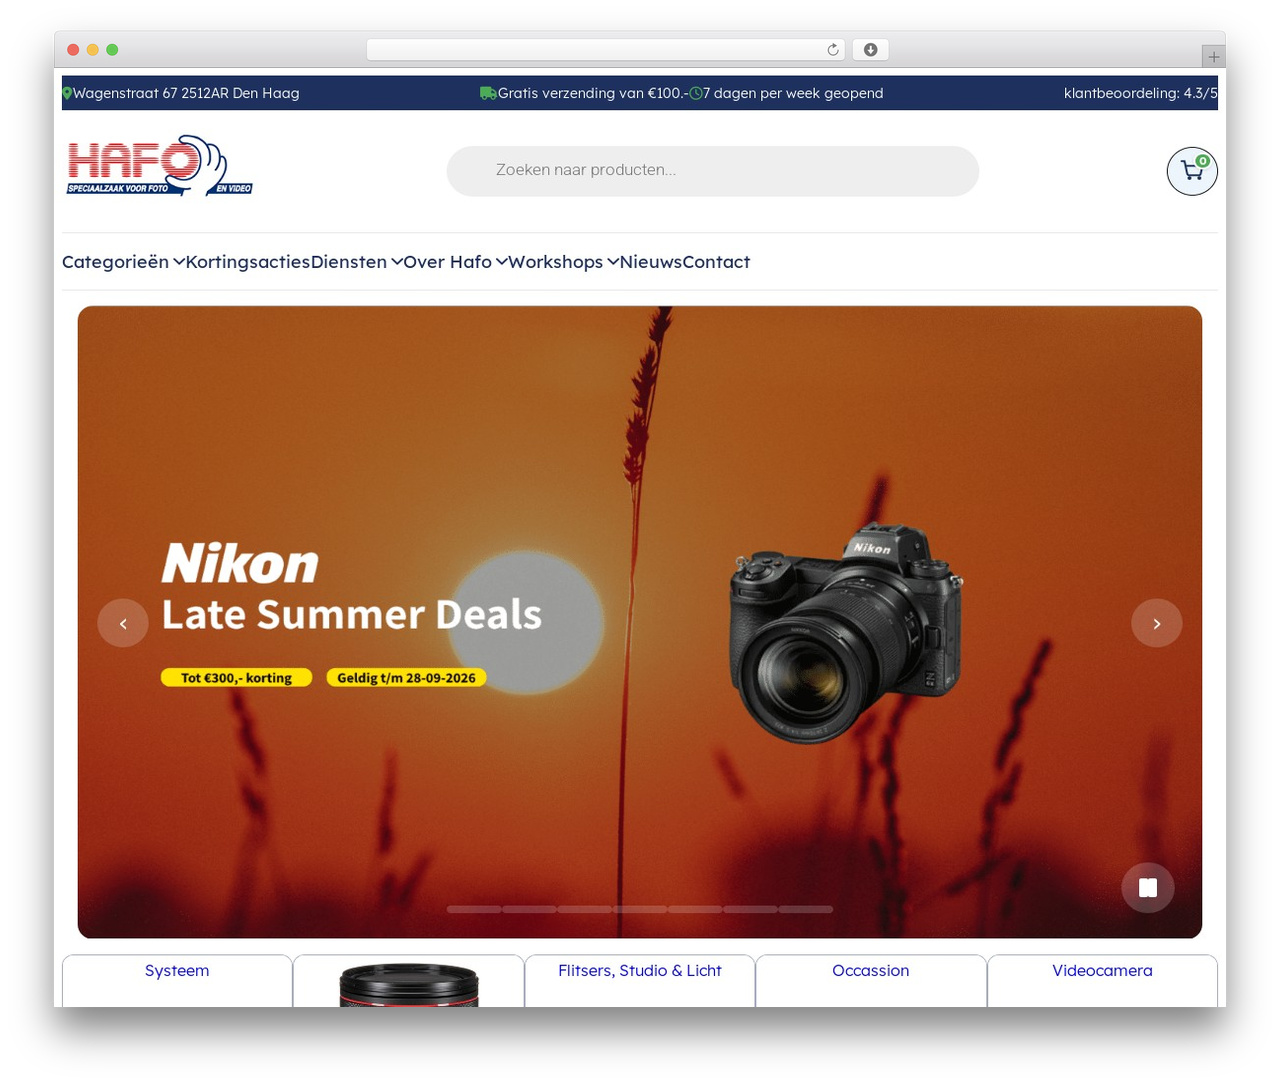
Task: Click the Wagenstraat 67 address text
Action: pos(186,93)
